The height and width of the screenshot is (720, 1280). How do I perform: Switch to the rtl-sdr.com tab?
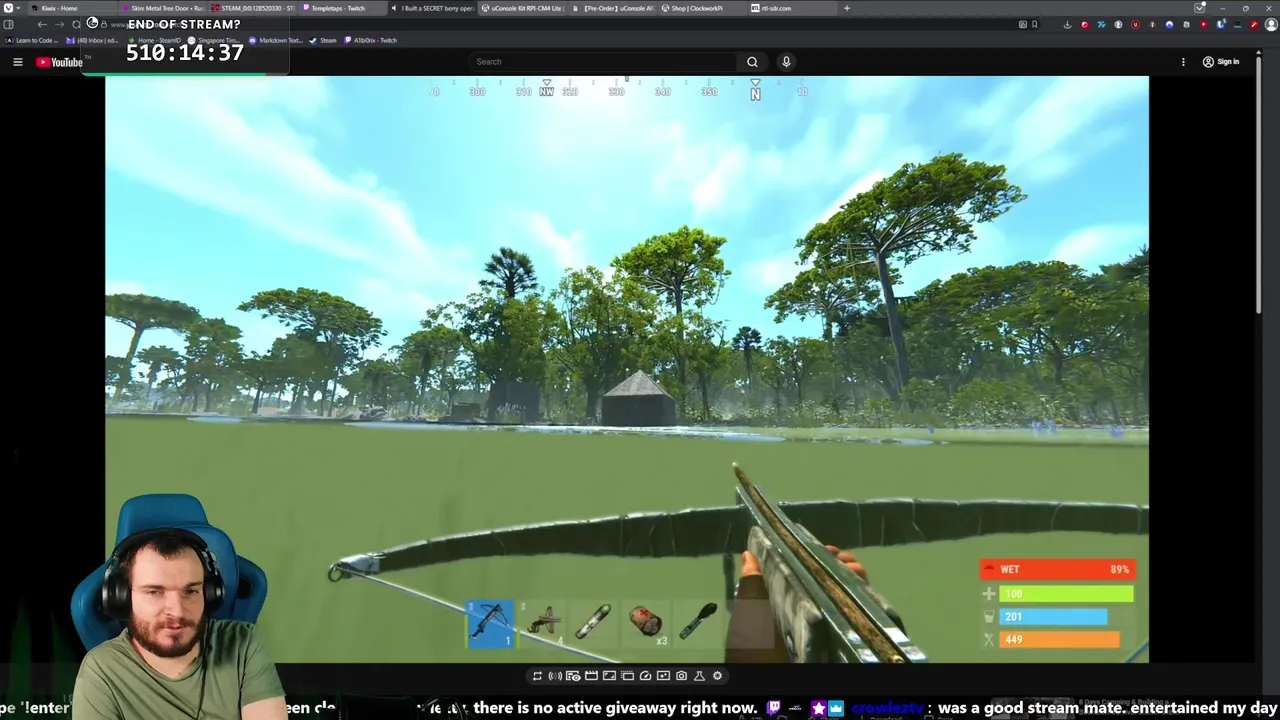(792, 8)
